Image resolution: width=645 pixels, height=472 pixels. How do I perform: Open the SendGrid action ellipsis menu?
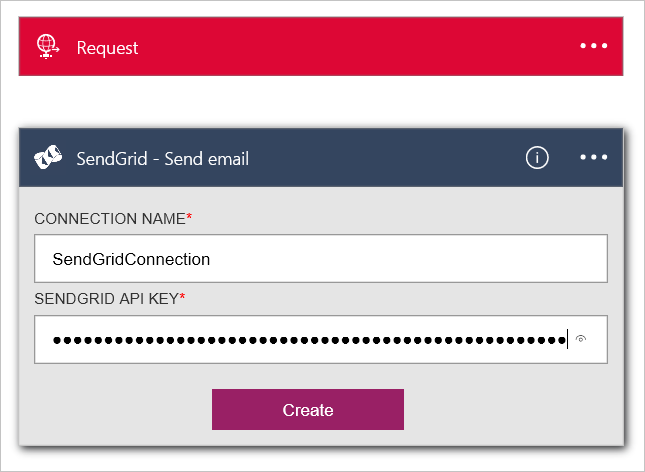click(x=594, y=157)
